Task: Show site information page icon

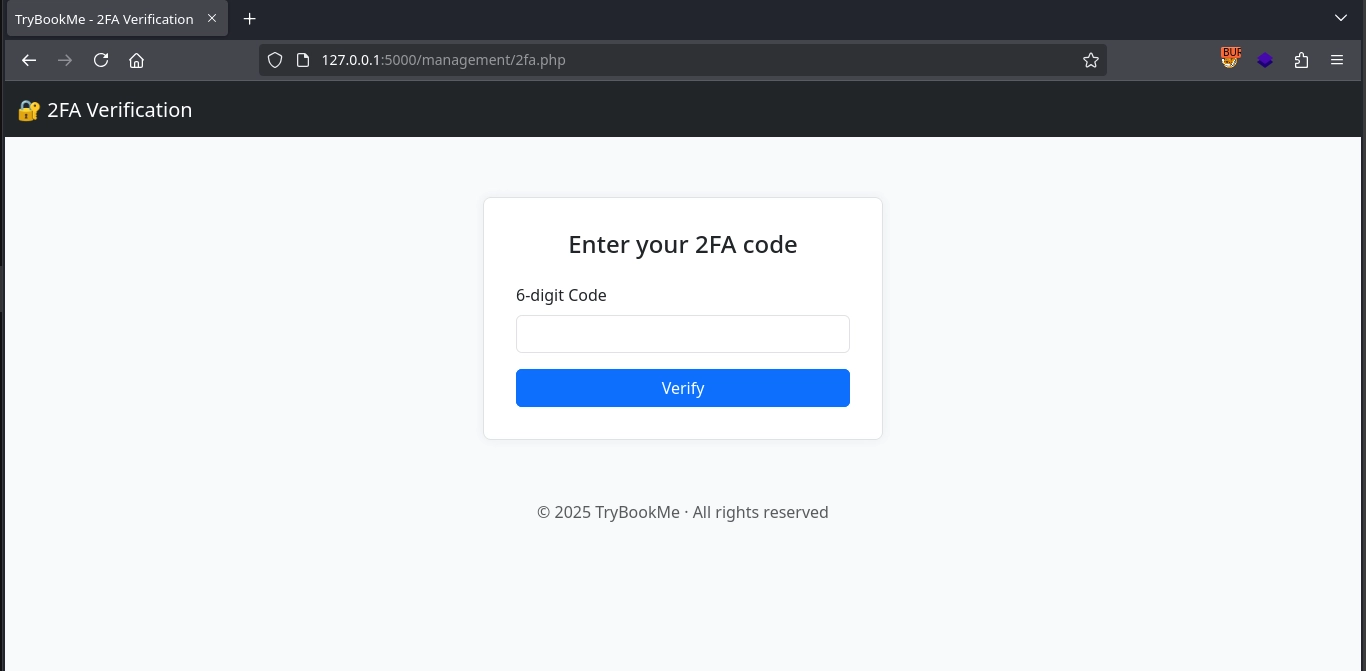Action: 303,60
